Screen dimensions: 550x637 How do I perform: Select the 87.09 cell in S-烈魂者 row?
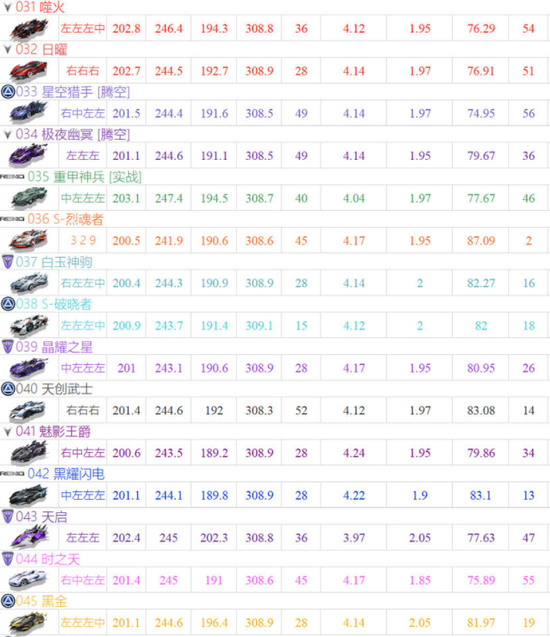pos(481,240)
